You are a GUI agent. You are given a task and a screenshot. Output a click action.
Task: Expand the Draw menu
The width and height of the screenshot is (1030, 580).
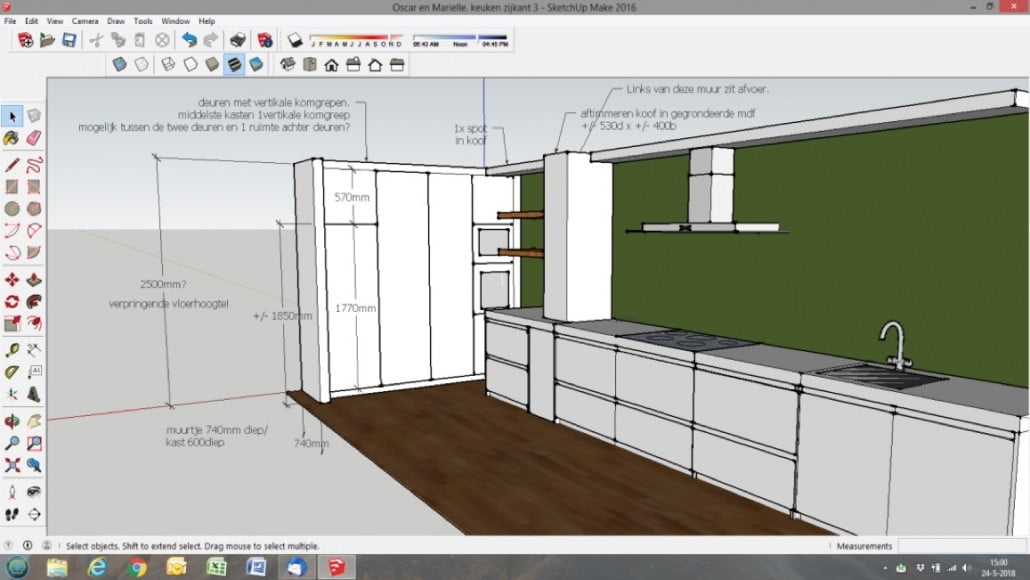click(115, 21)
